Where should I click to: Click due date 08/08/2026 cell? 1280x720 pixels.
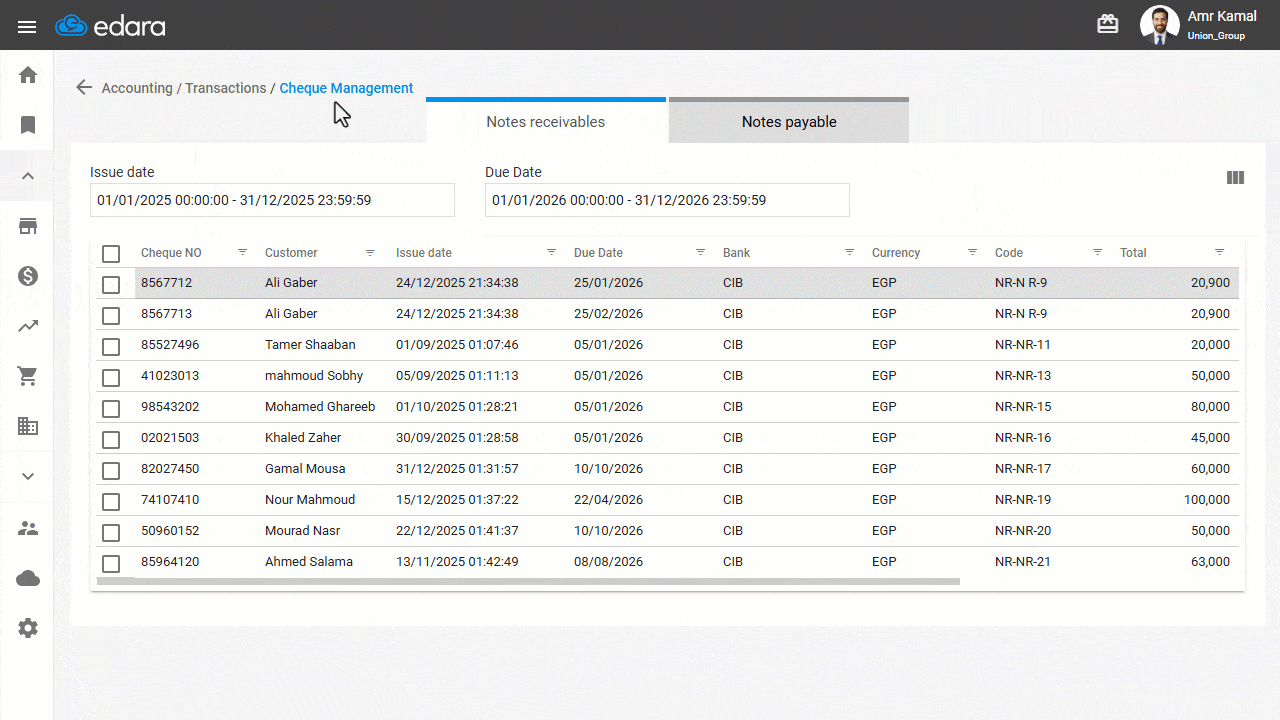[x=608, y=562]
